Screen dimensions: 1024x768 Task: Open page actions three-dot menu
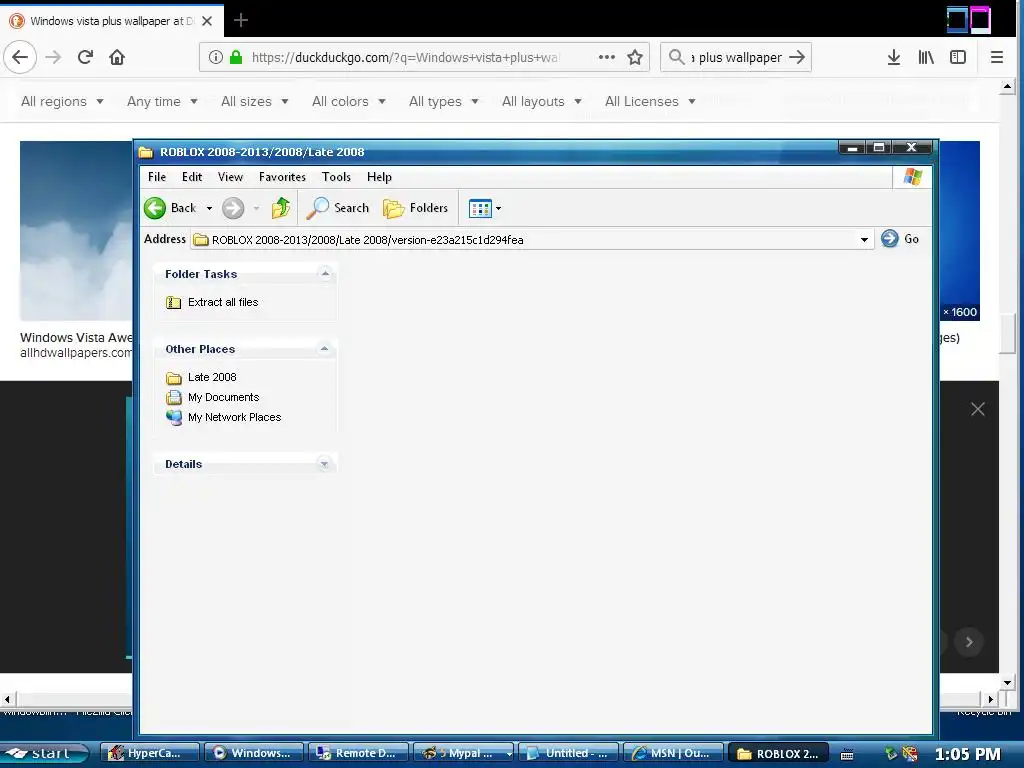pos(607,57)
